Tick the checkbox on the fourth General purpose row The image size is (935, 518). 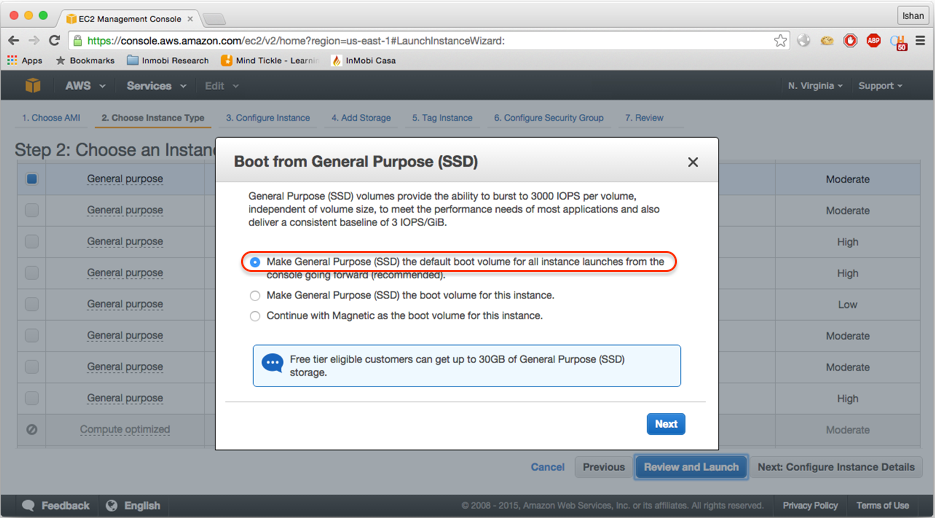pos(32,272)
